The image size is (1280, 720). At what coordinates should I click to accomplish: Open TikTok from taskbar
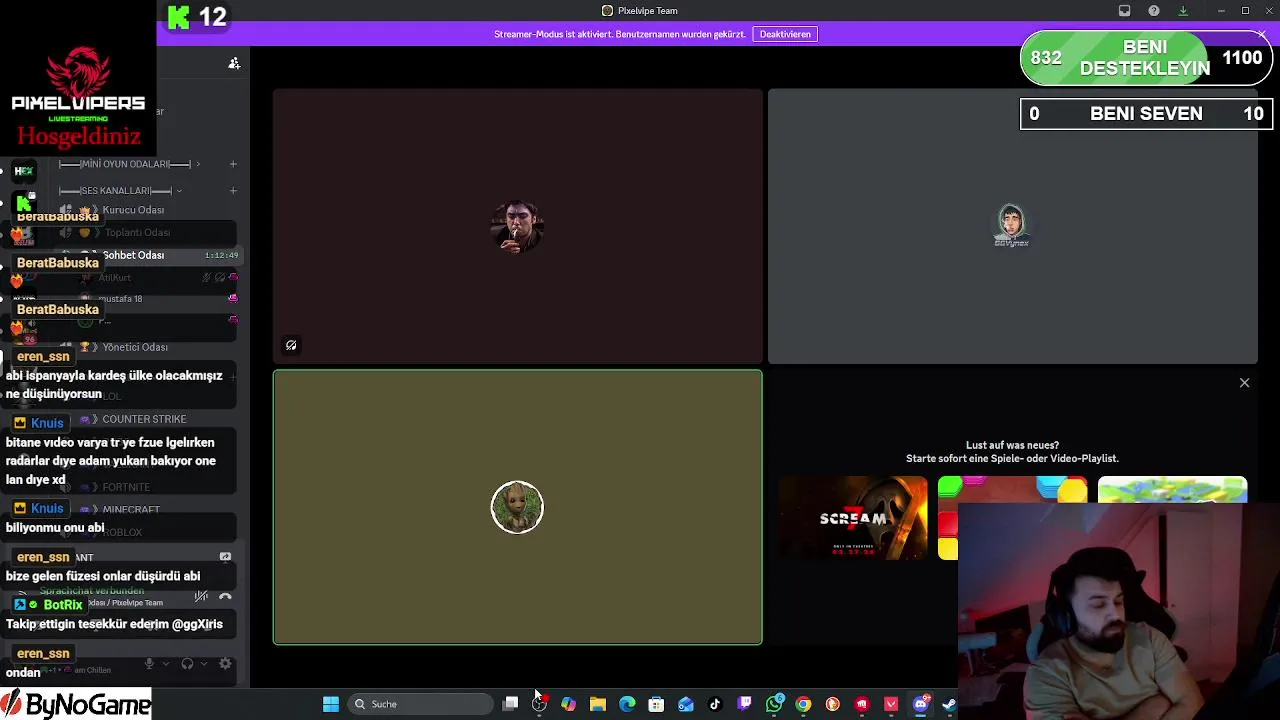[x=715, y=704]
